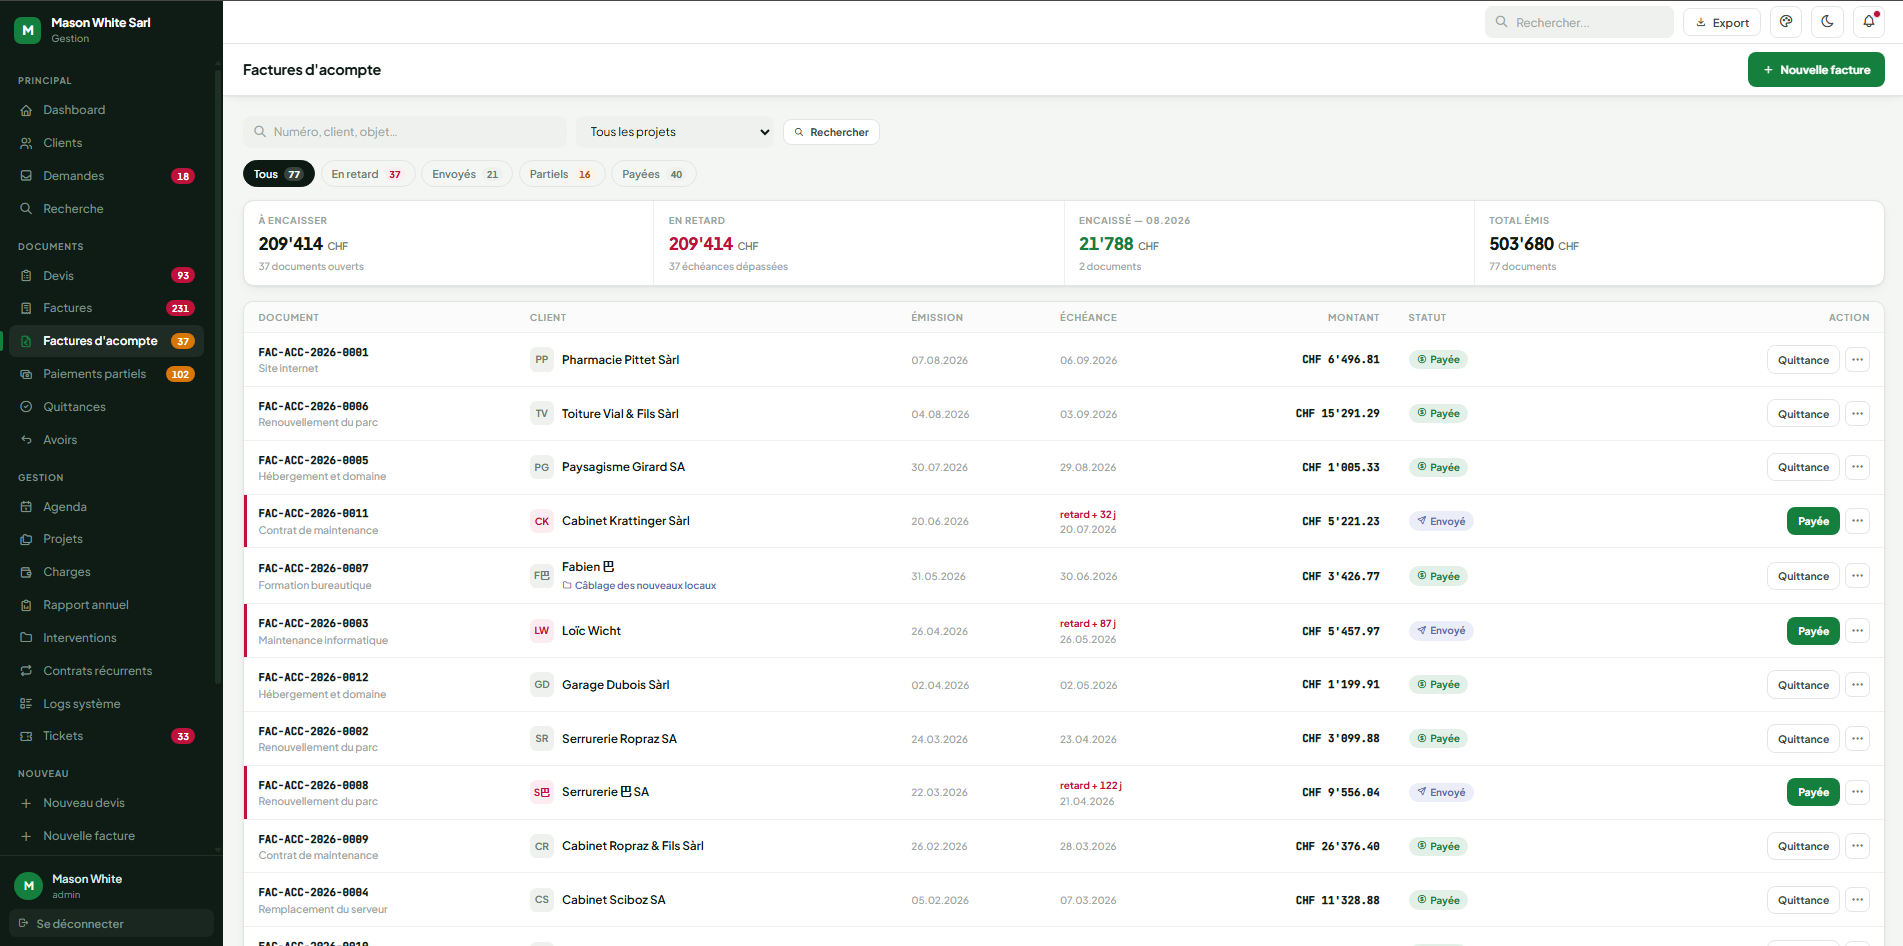Mark Loïc Wicht invoice as Payée
Image resolution: width=1903 pixels, height=946 pixels.
(1813, 631)
